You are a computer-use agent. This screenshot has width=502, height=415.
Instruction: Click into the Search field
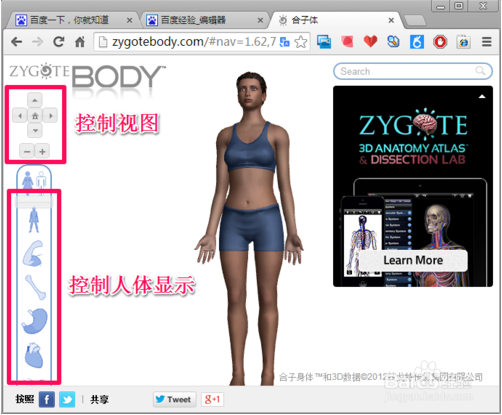412,71
